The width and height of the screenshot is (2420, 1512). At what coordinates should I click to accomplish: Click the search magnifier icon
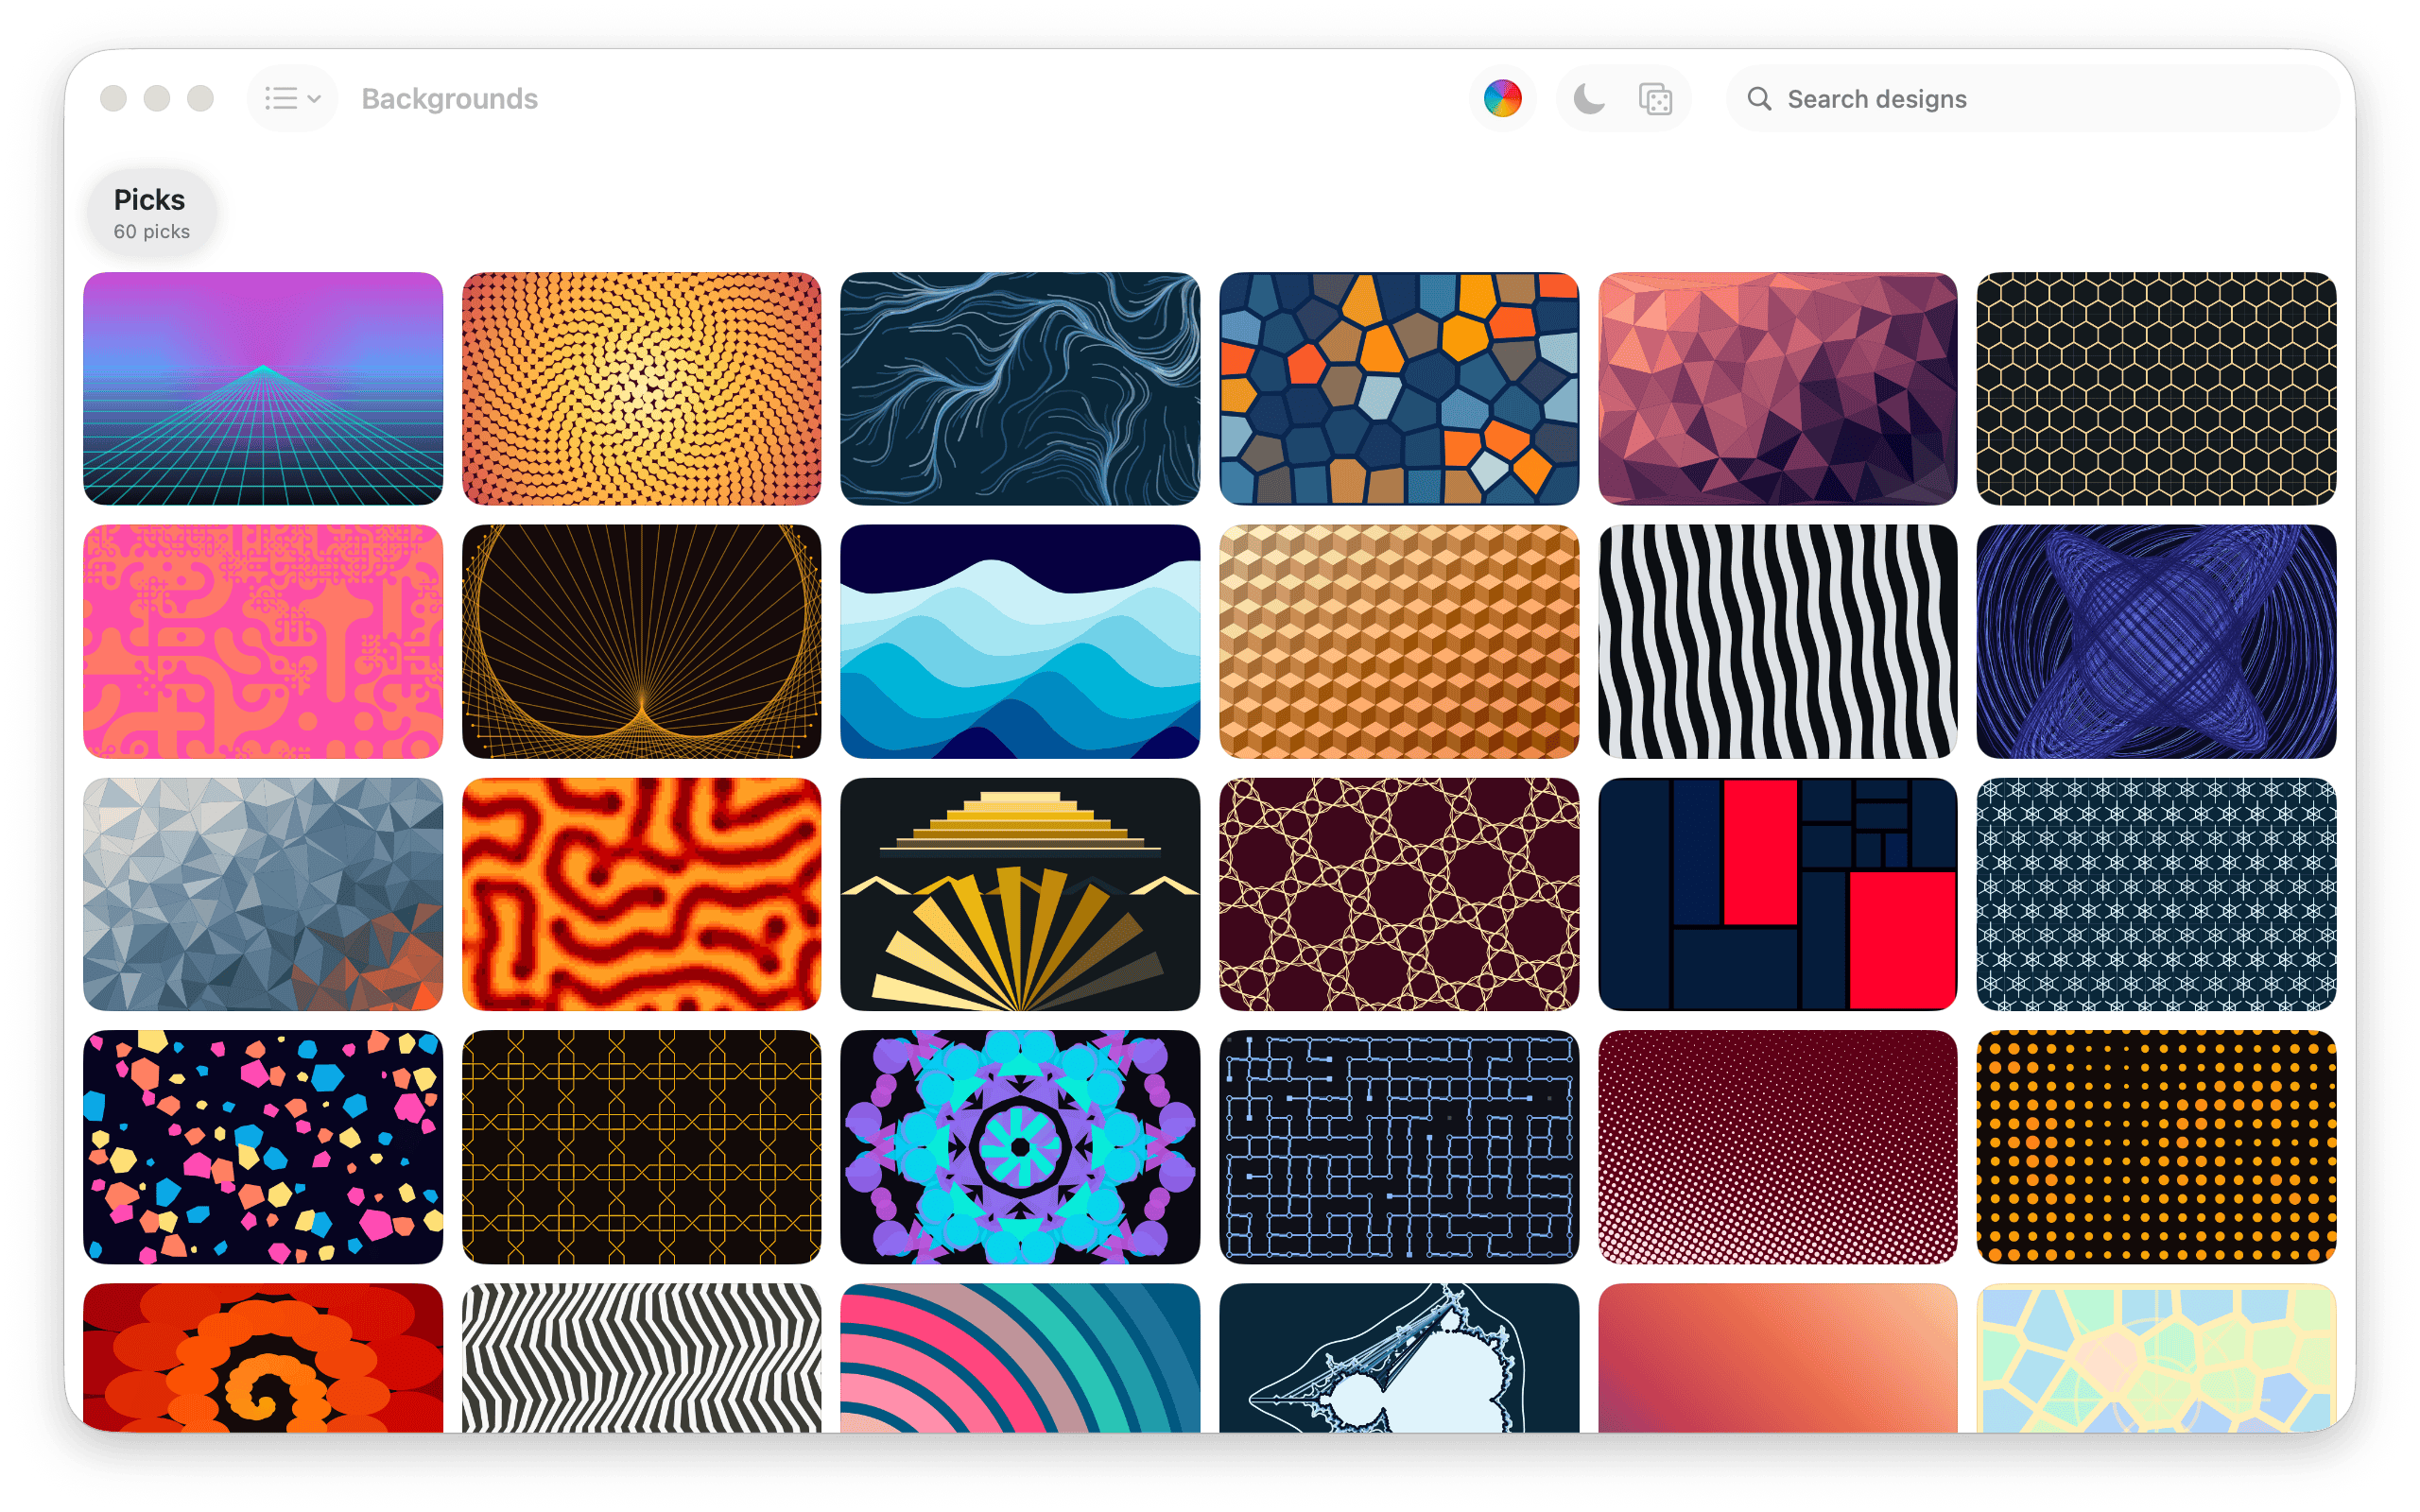1759,98
